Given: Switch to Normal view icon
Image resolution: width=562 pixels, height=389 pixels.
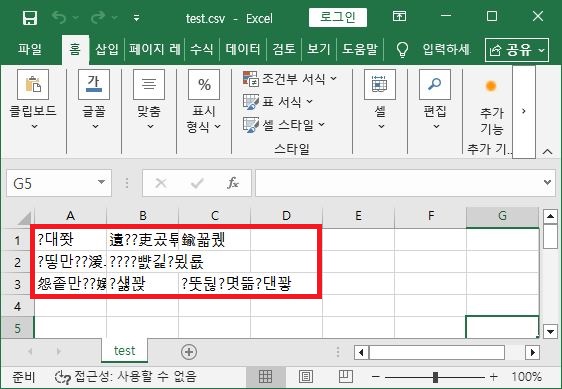Looking at the screenshot, I should click(x=265, y=376).
